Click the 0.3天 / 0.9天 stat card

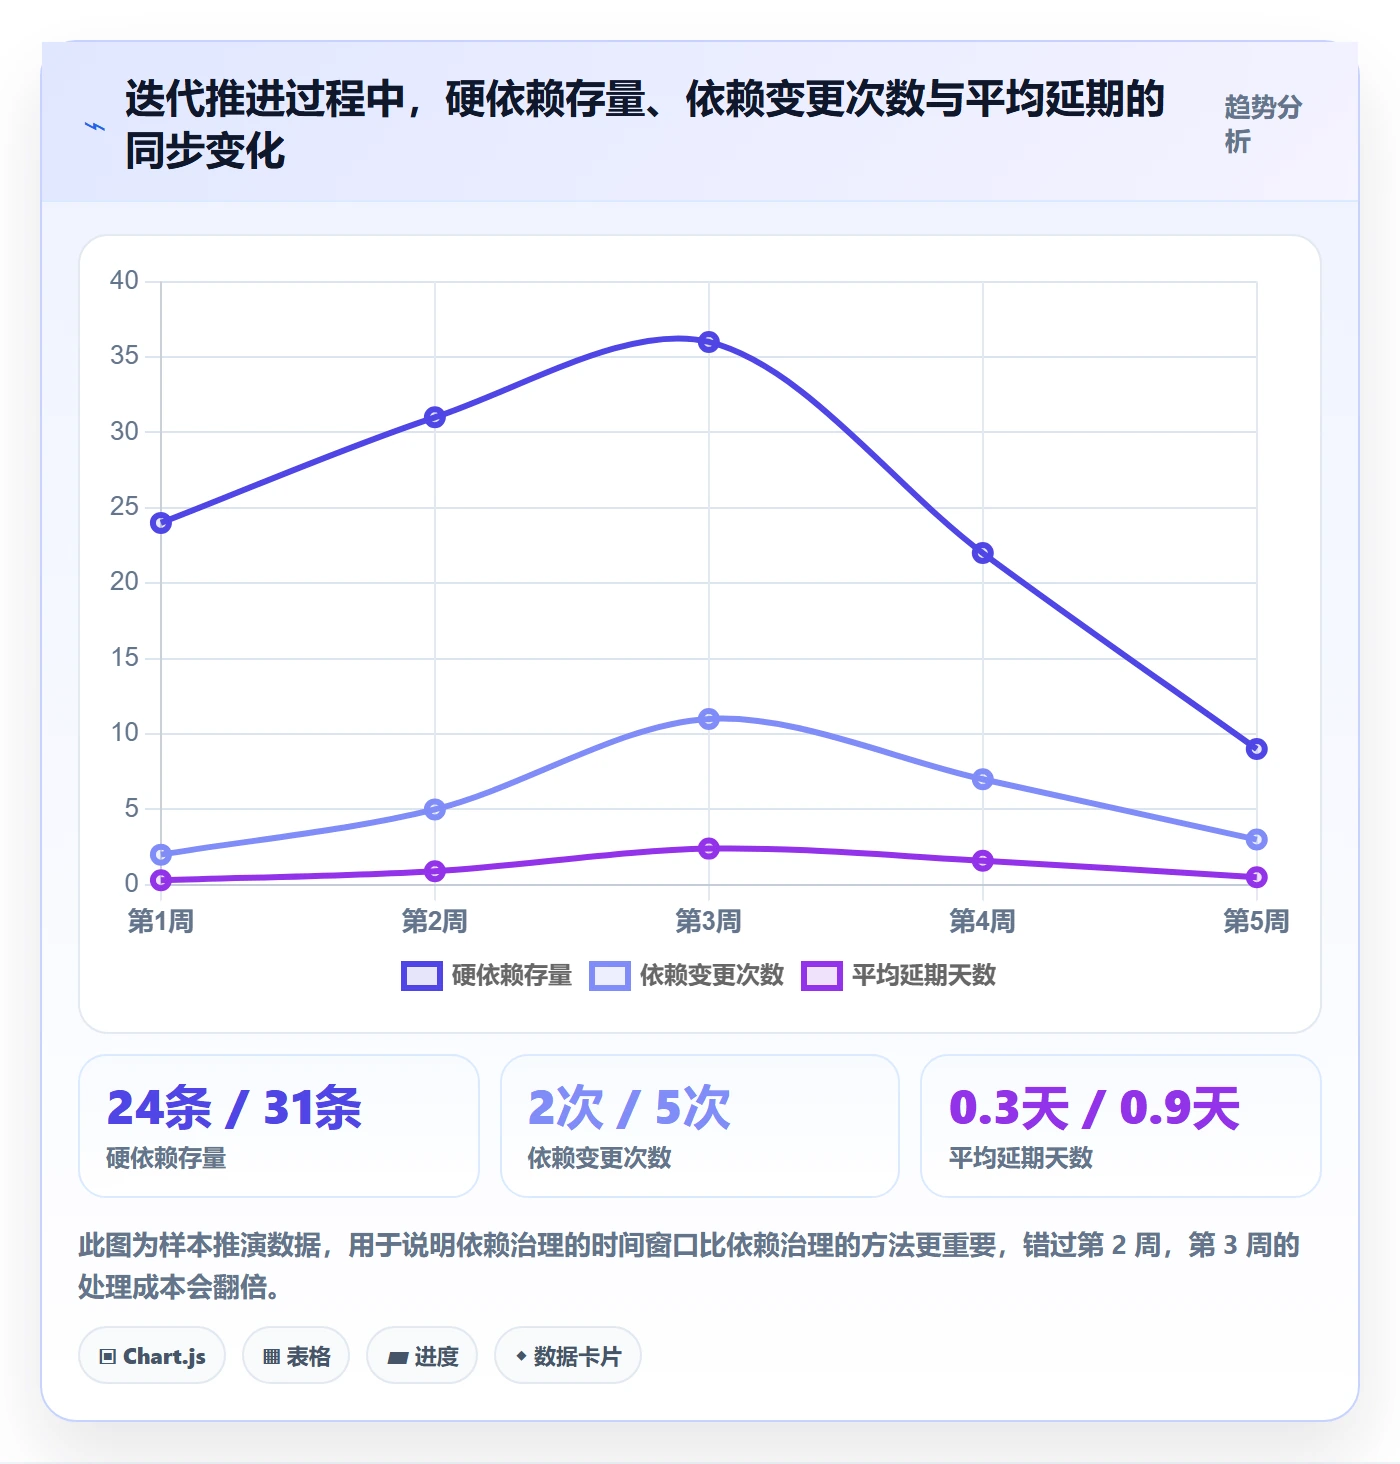click(1121, 1126)
